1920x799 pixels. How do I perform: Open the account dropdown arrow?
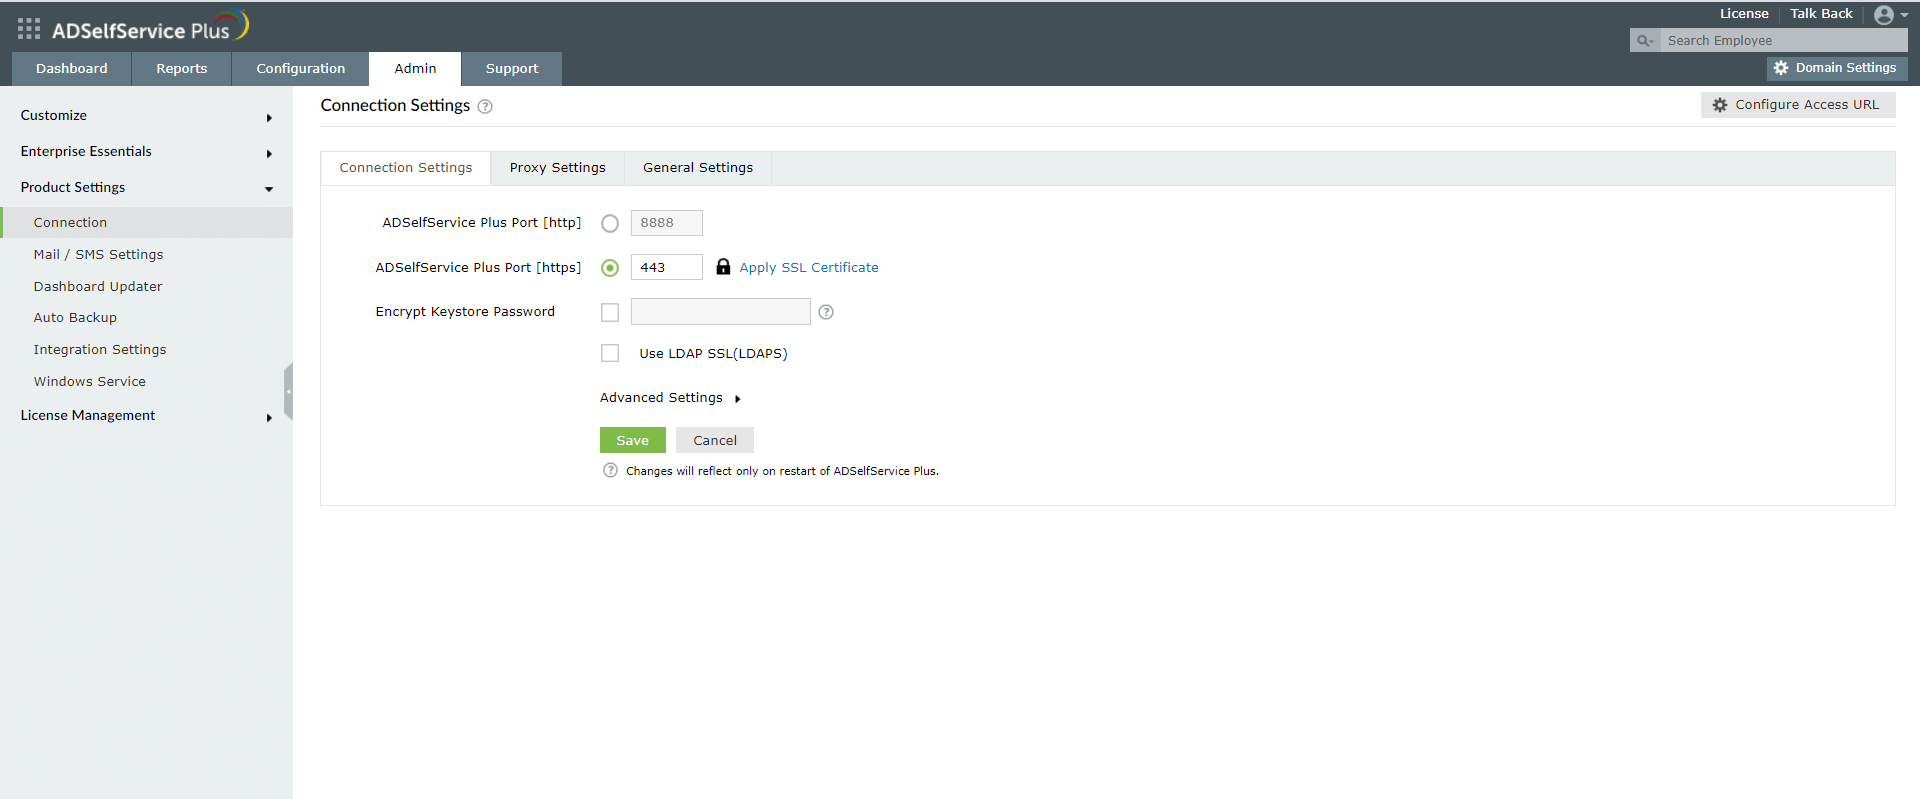pyautogui.click(x=1904, y=15)
